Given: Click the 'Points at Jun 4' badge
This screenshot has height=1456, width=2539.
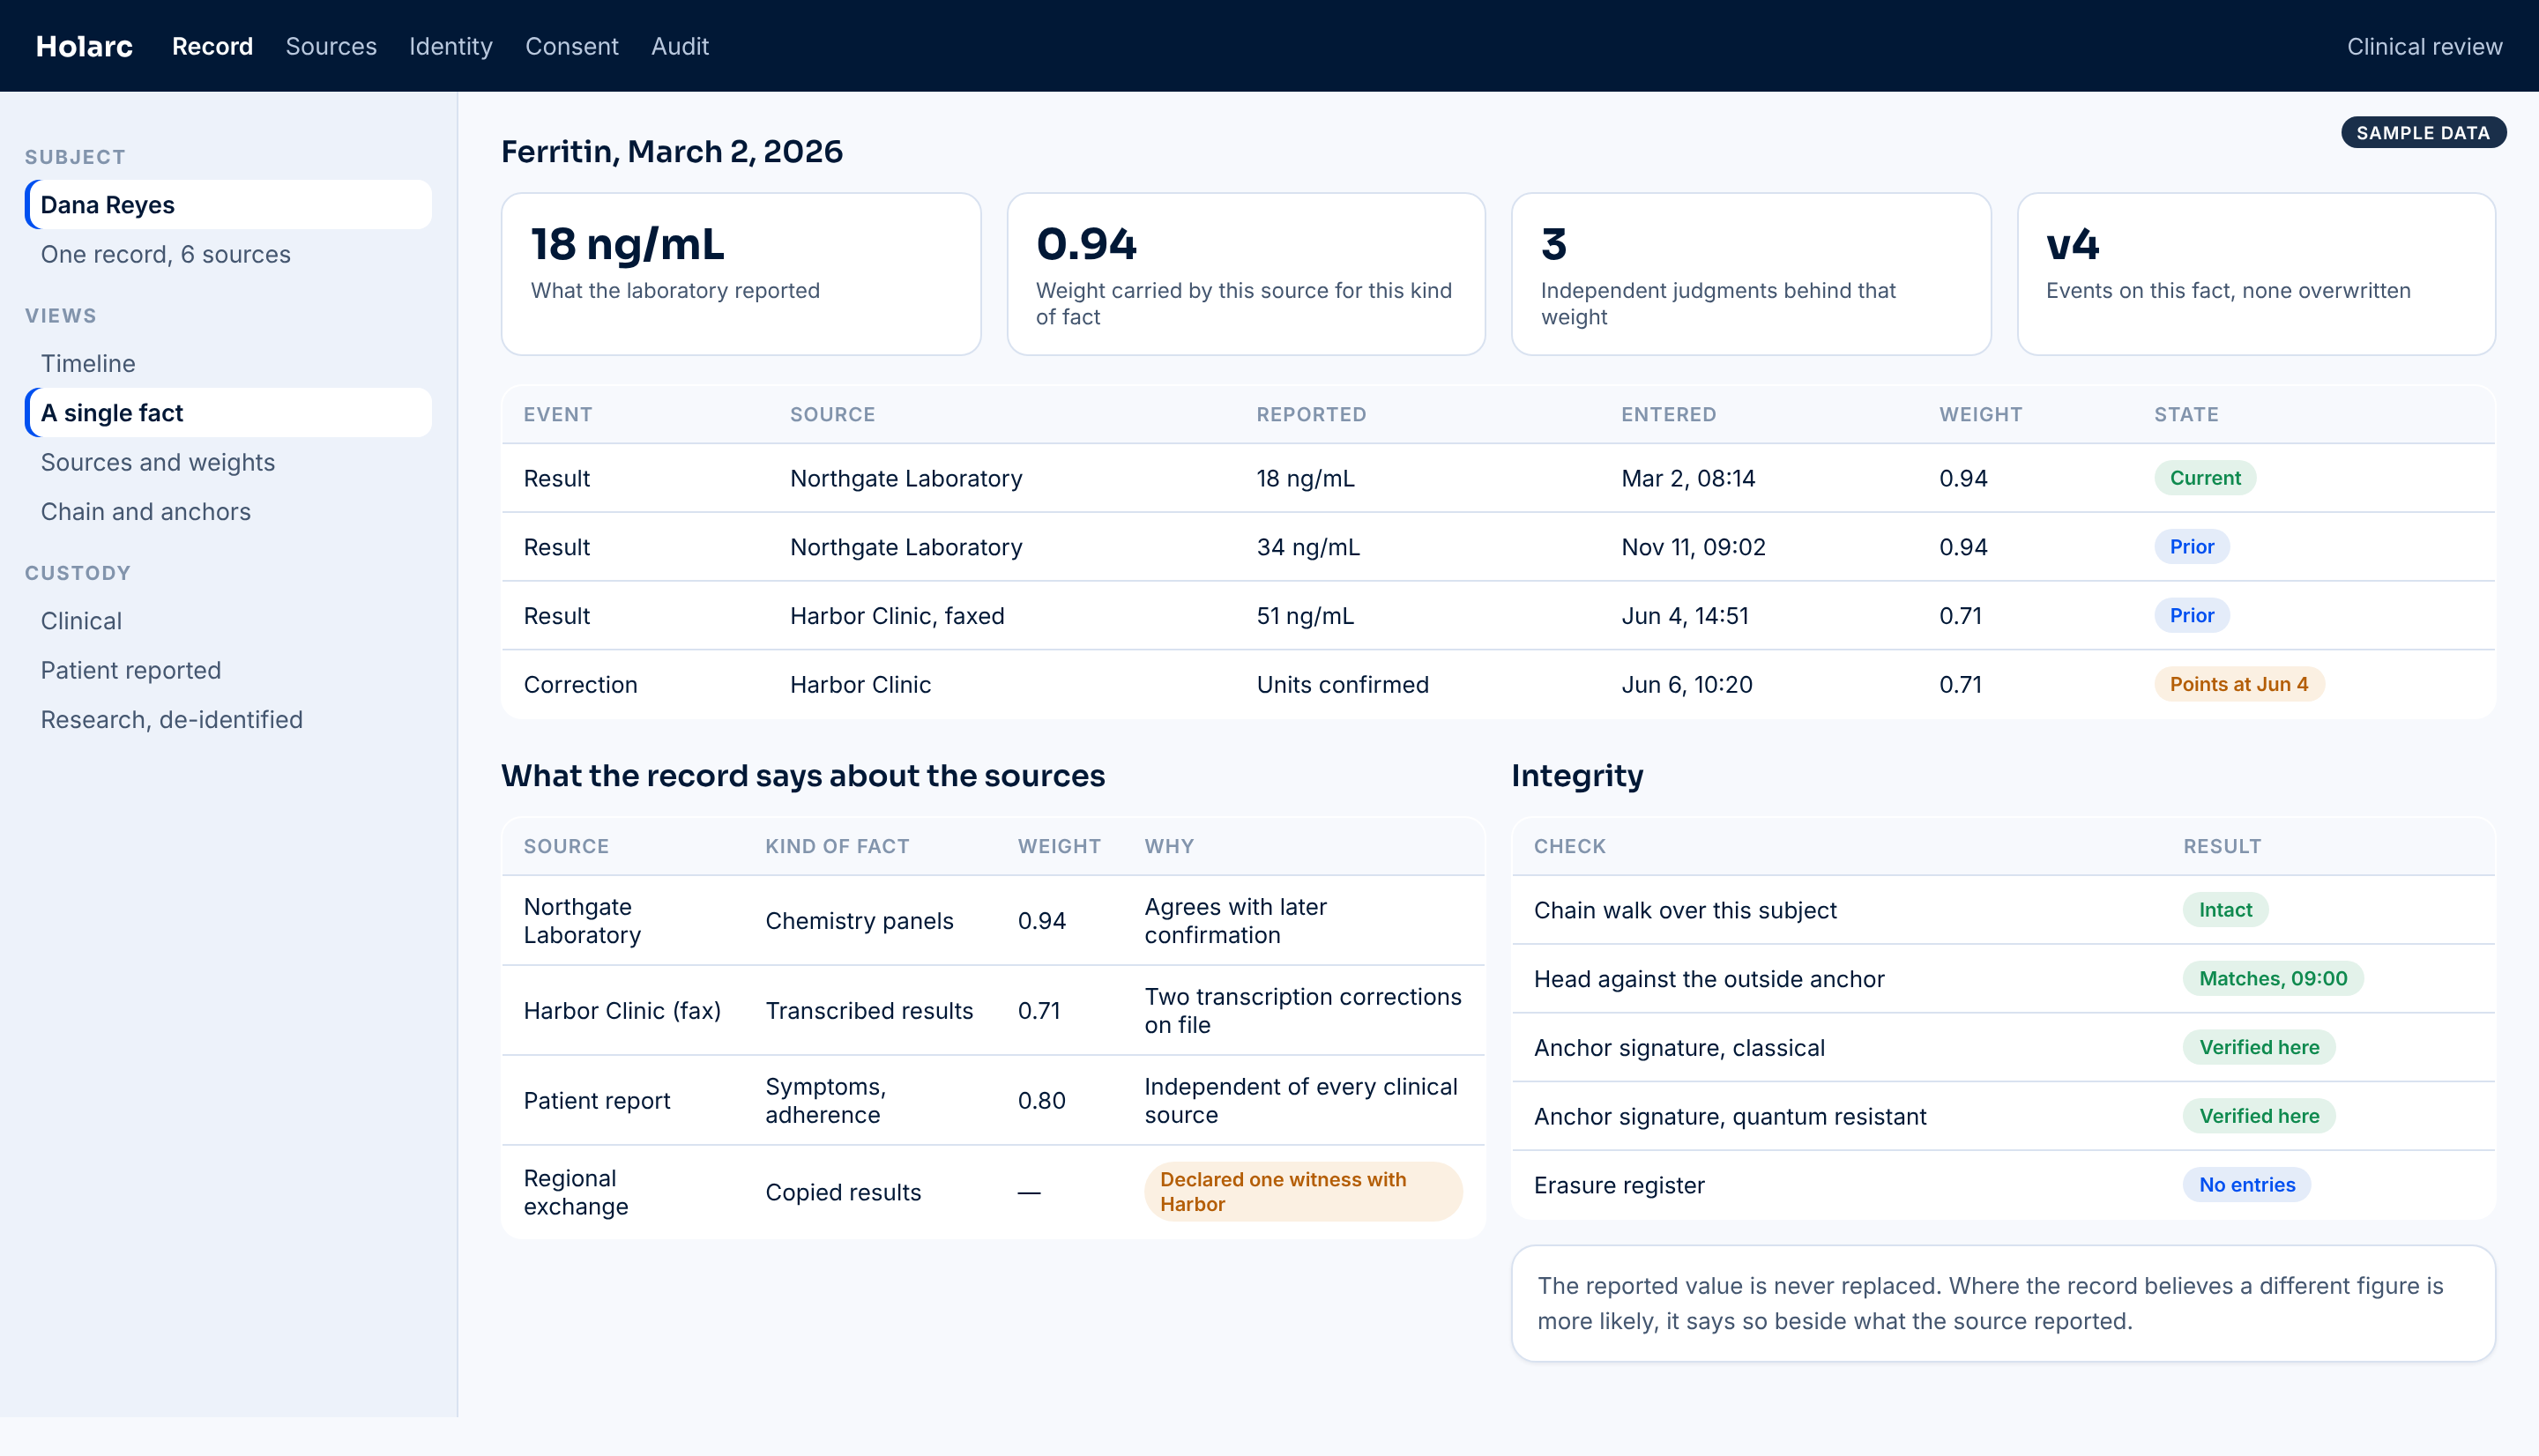Looking at the screenshot, I should pyautogui.click(x=2238, y=685).
